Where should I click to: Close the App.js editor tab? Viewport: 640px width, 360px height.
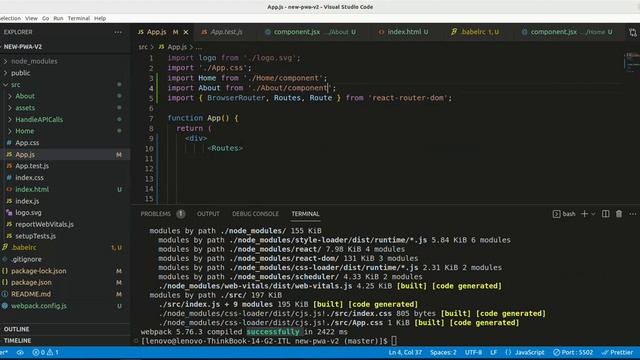pos(186,32)
